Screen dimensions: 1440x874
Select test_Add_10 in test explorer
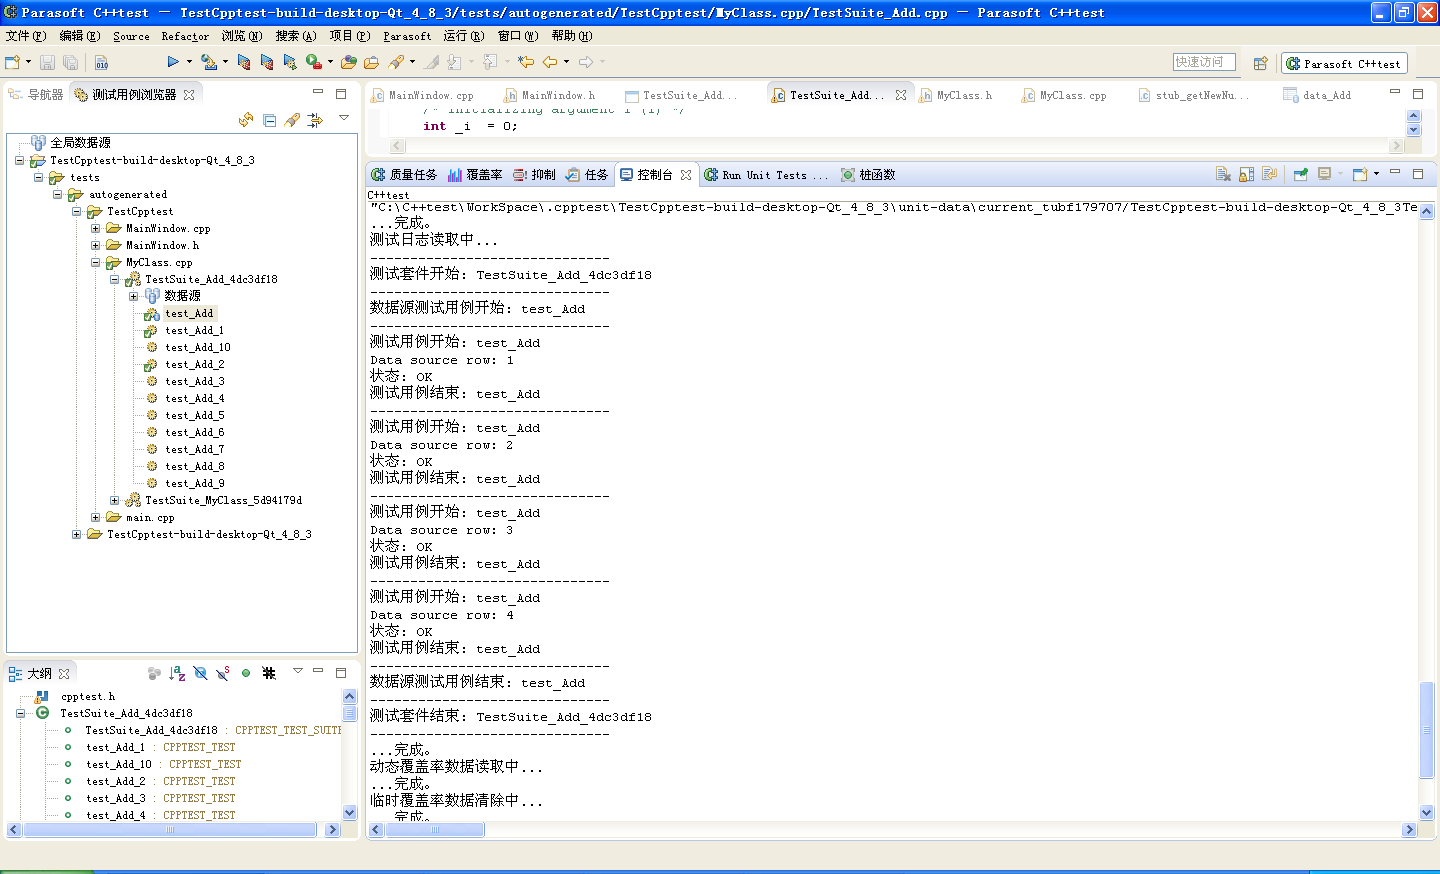coord(198,347)
